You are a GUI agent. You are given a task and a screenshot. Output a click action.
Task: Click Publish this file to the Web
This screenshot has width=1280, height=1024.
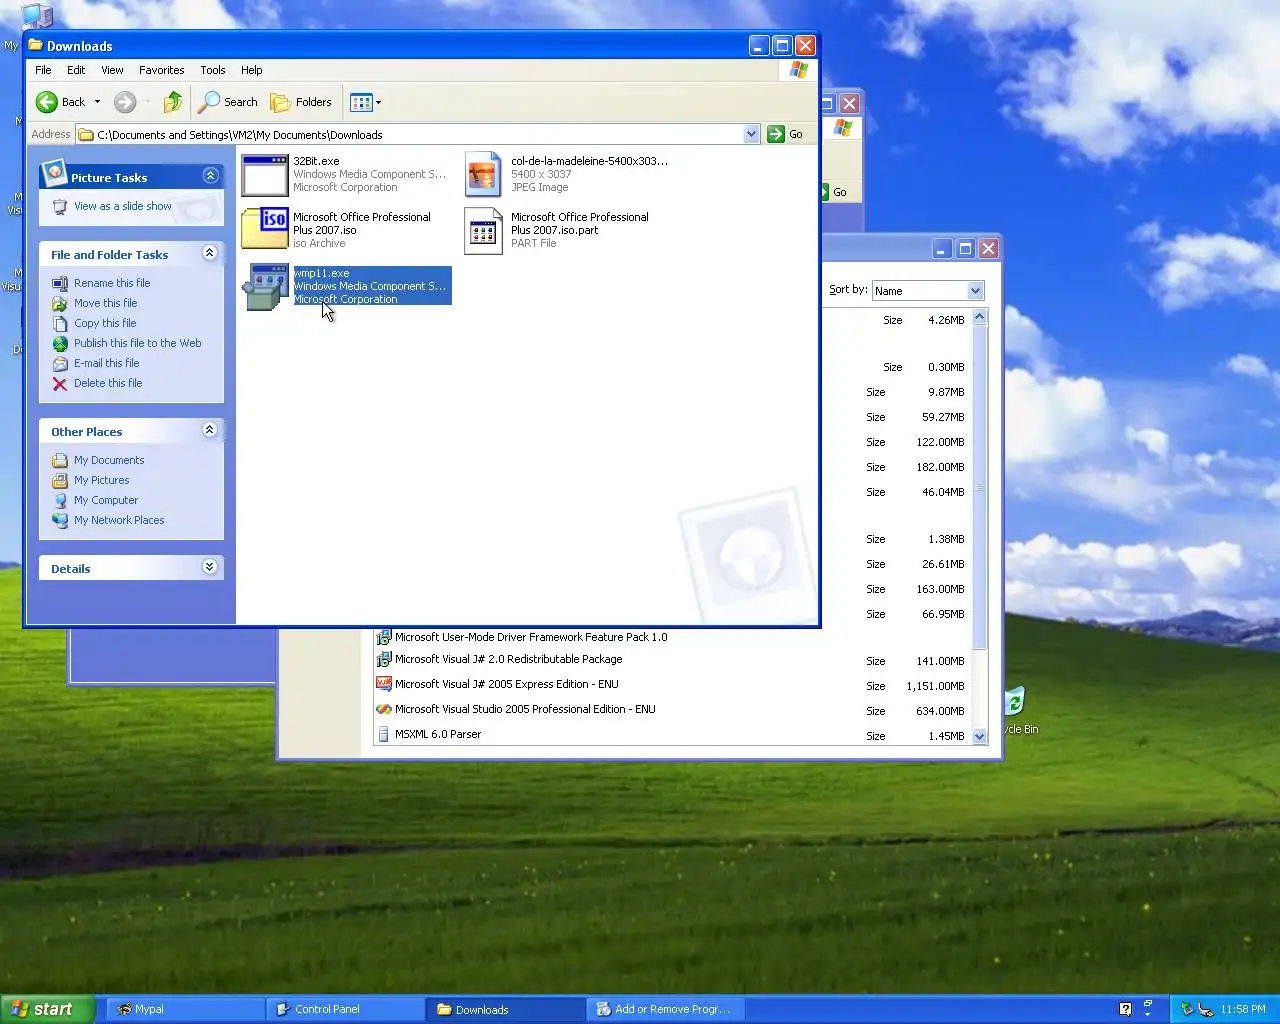138,343
